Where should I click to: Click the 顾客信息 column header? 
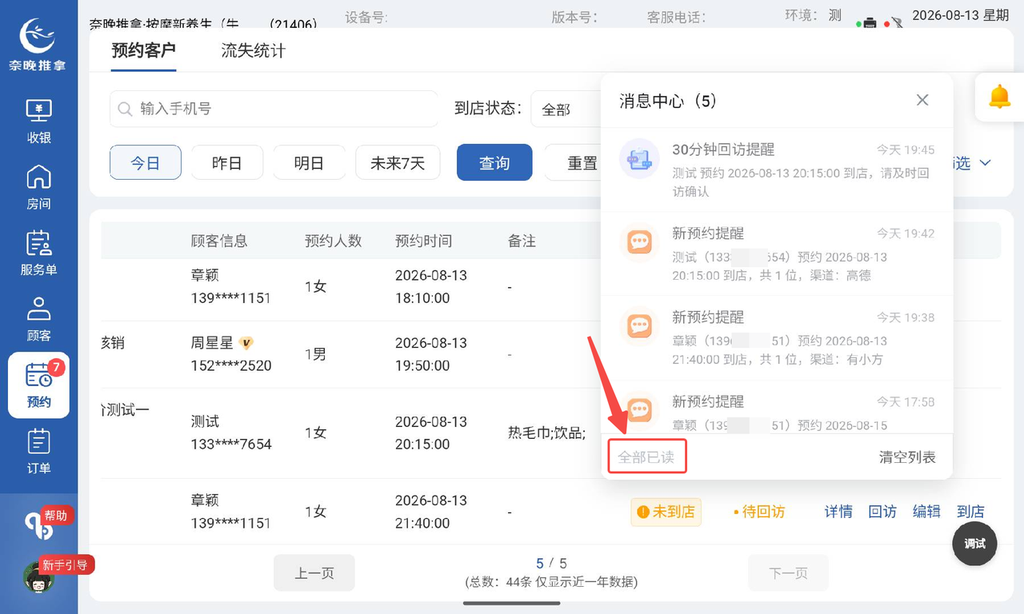(219, 241)
